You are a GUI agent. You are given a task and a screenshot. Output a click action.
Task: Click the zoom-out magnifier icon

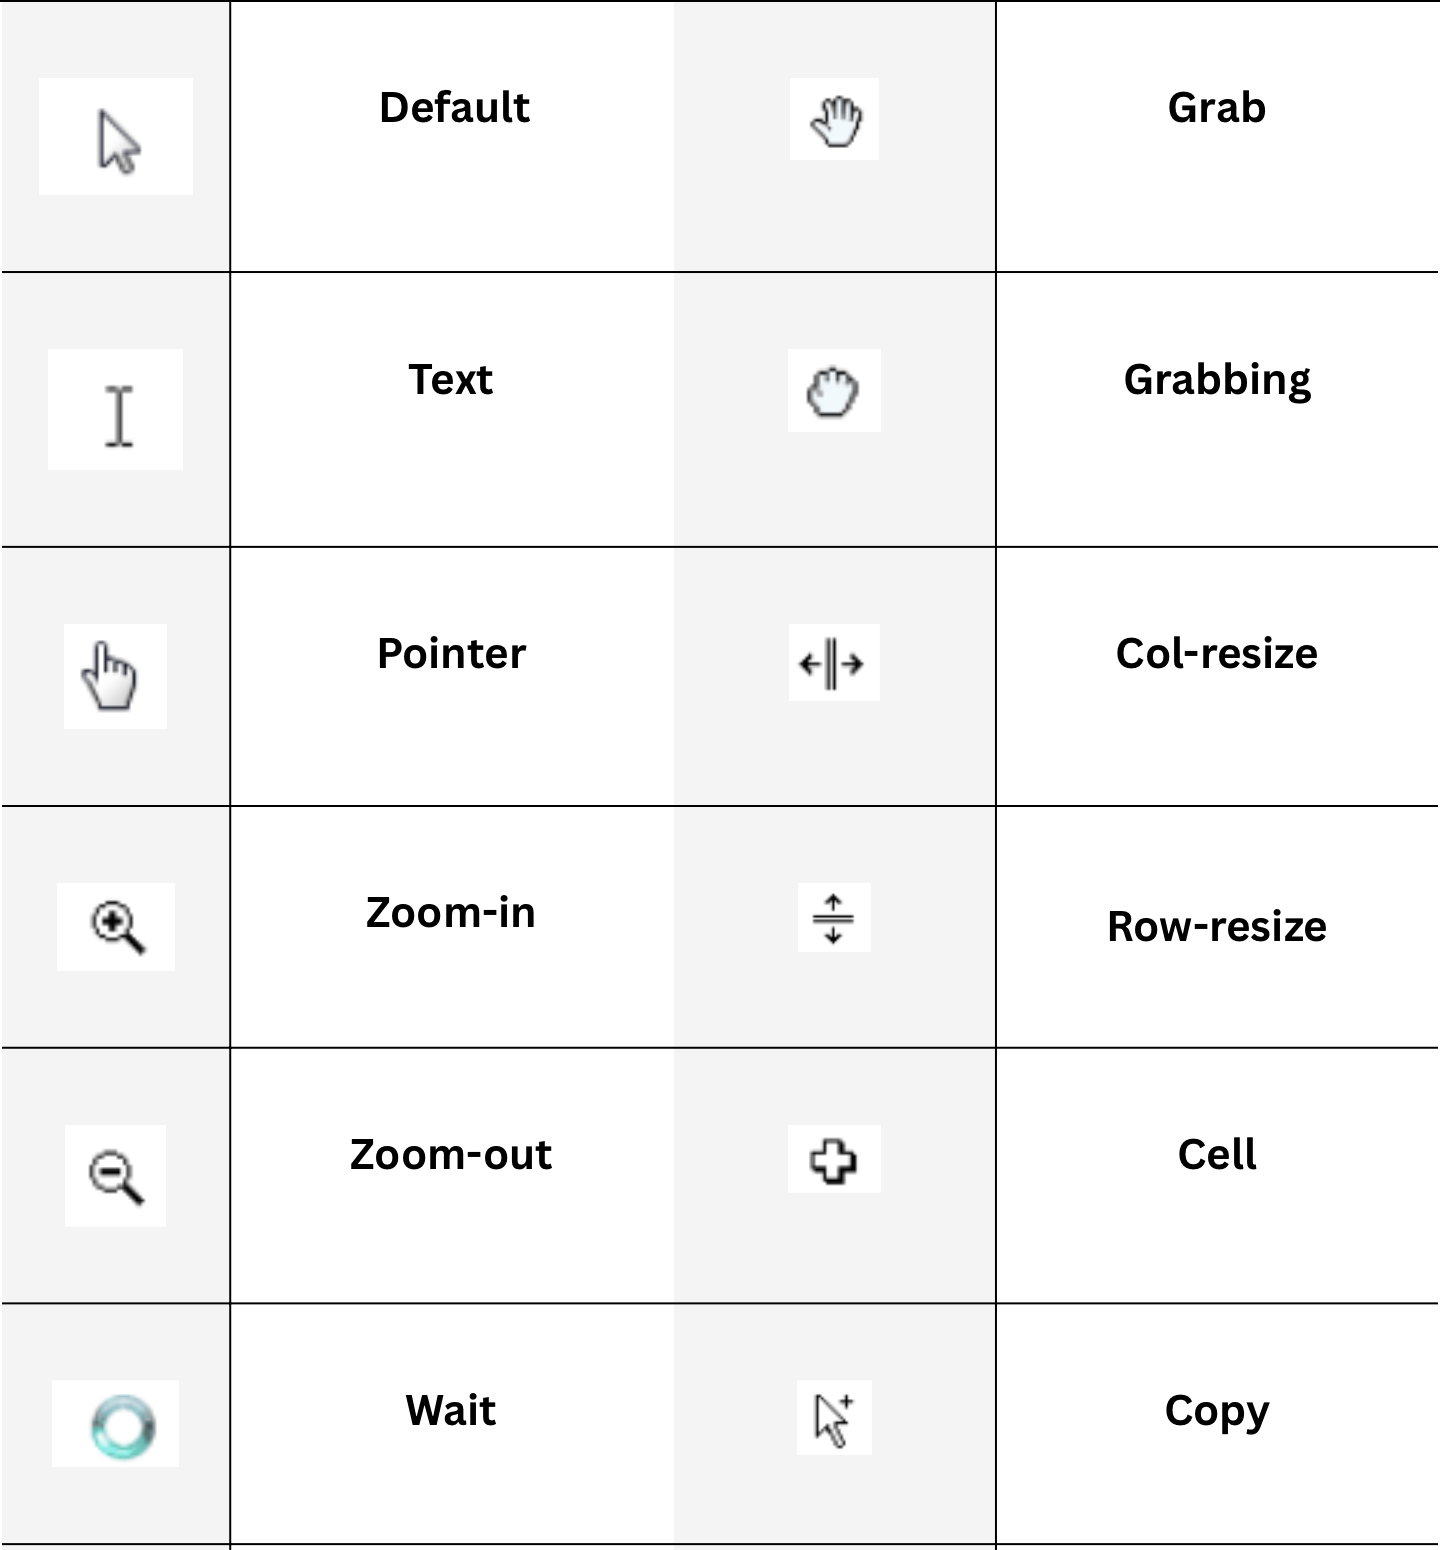116,1177
